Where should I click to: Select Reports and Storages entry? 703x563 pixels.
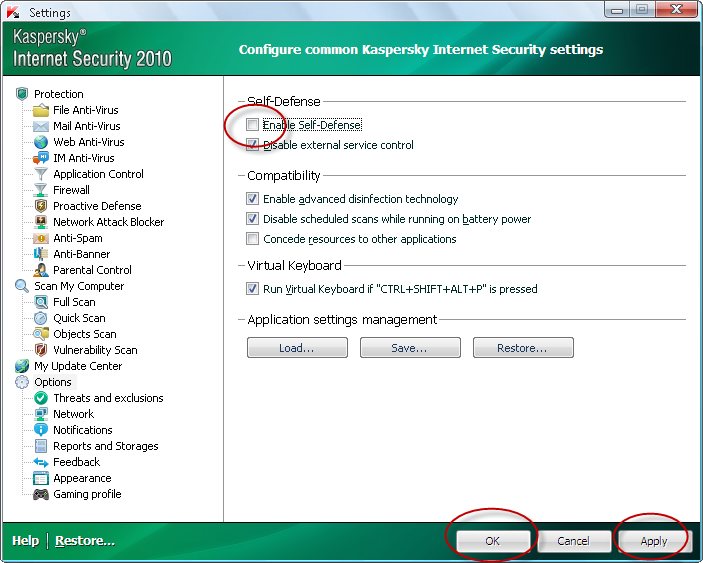click(x=105, y=446)
